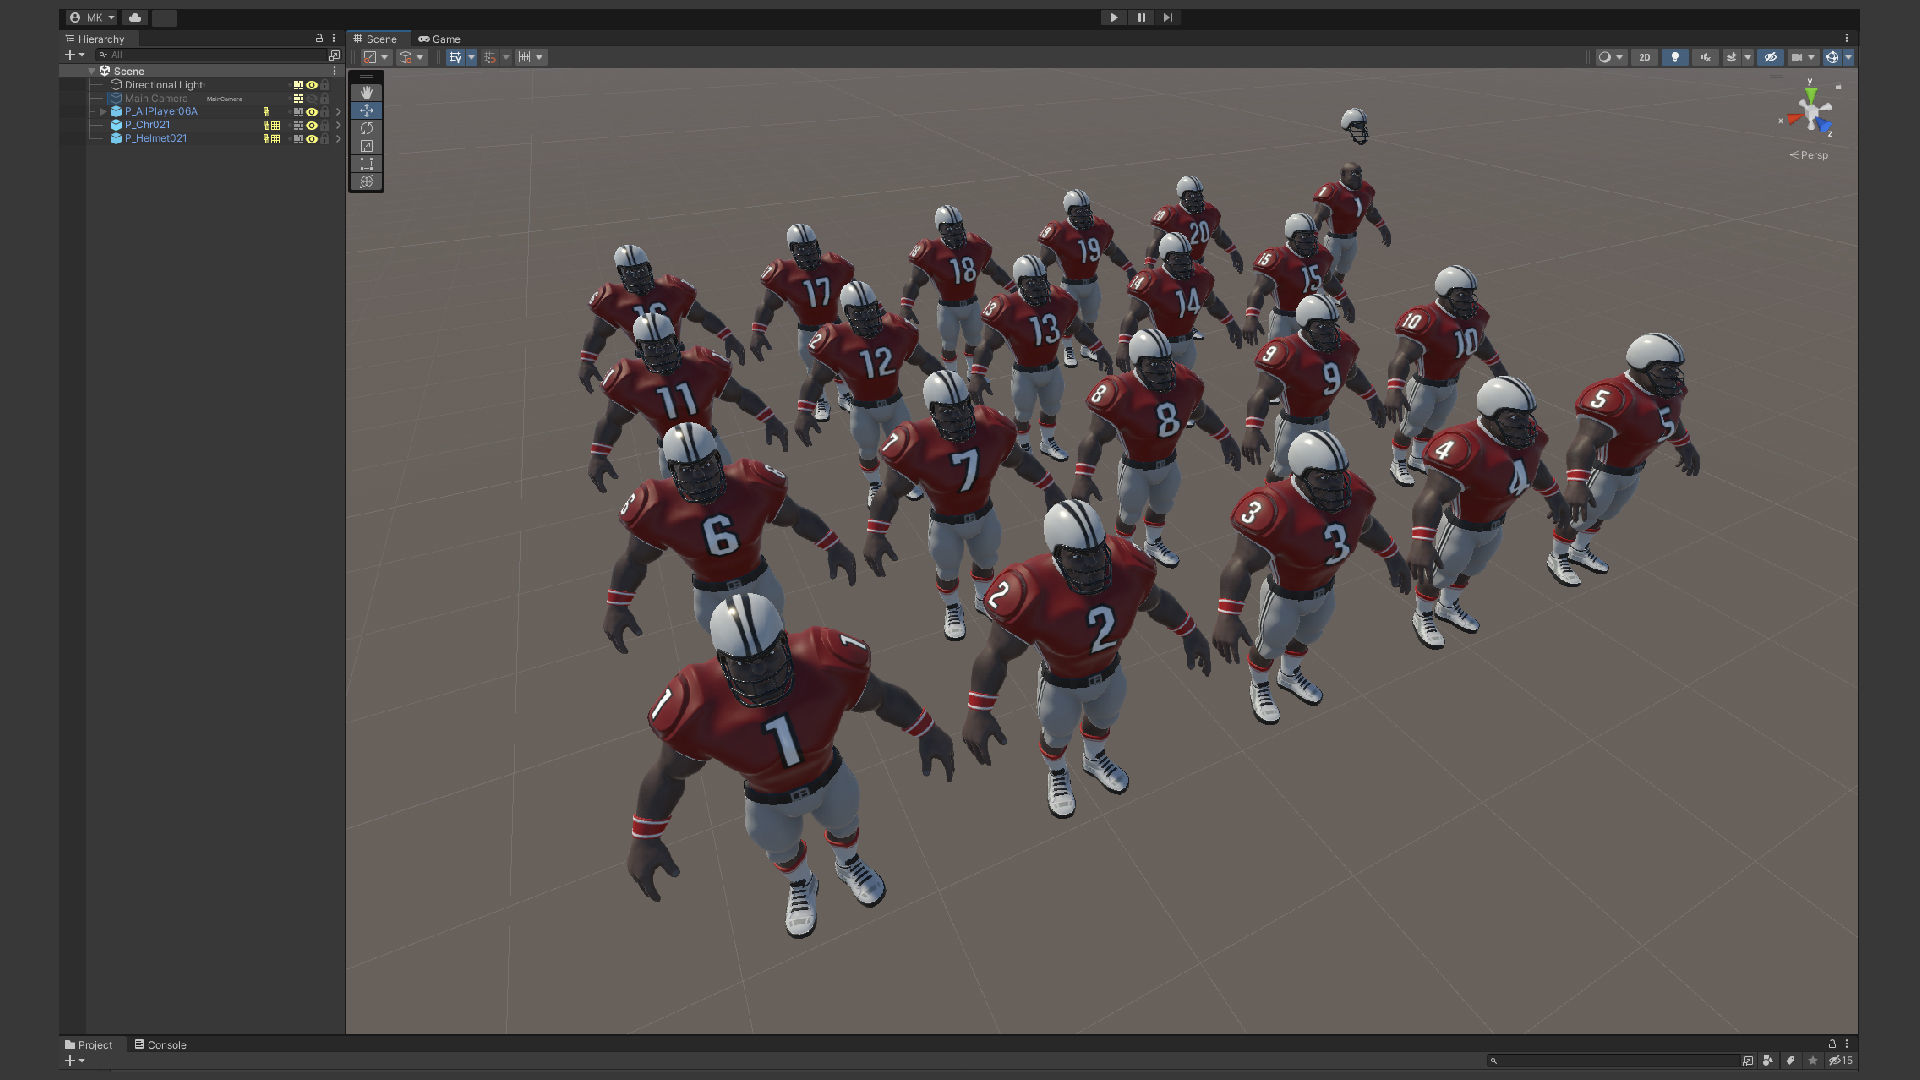The height and width of the screenshot is (1080, 1920).
Task: Open the draw mode shading button
Action: (1605, 57)
